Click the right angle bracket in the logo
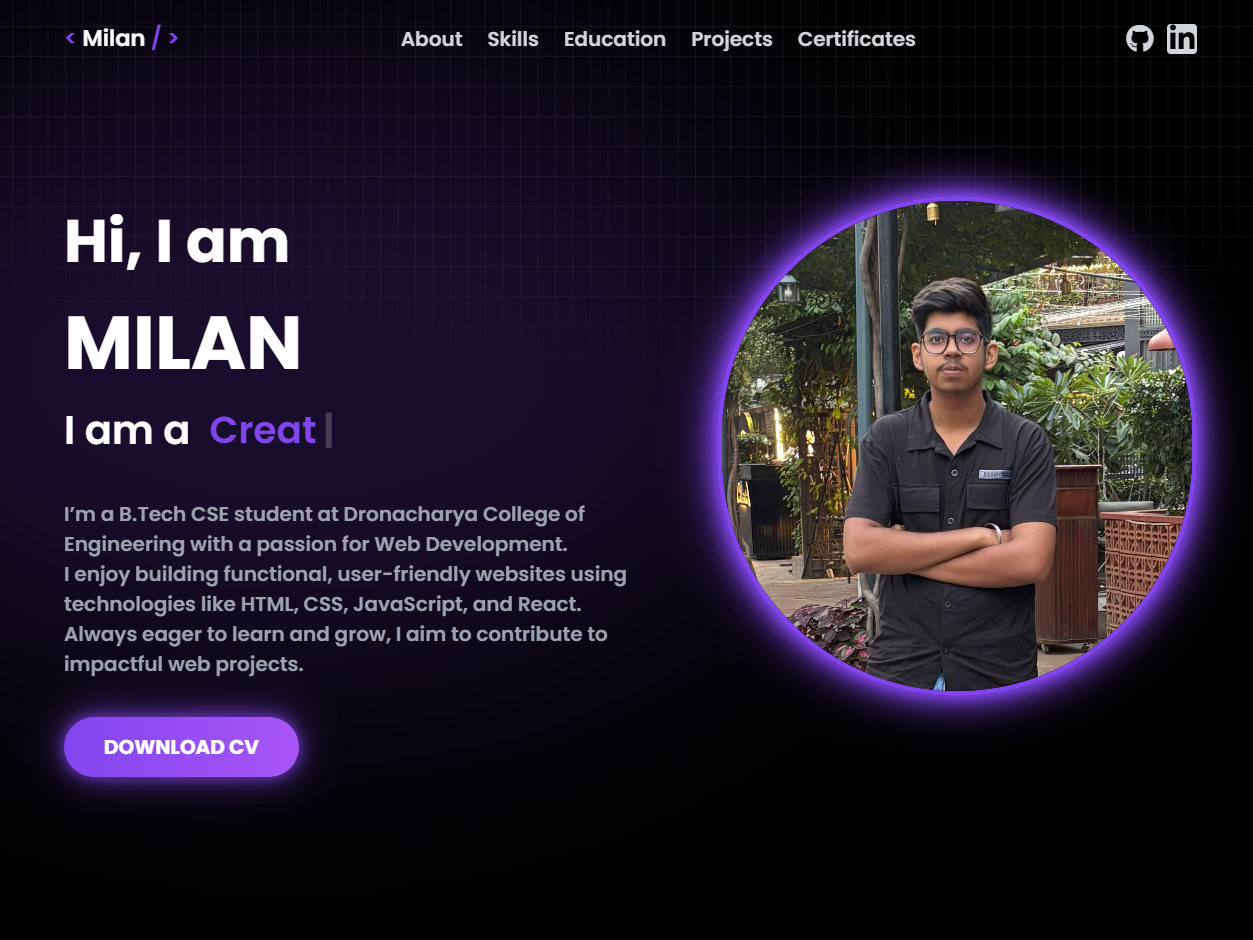This screenshot has height=940, width=1253. click(173, 38)
